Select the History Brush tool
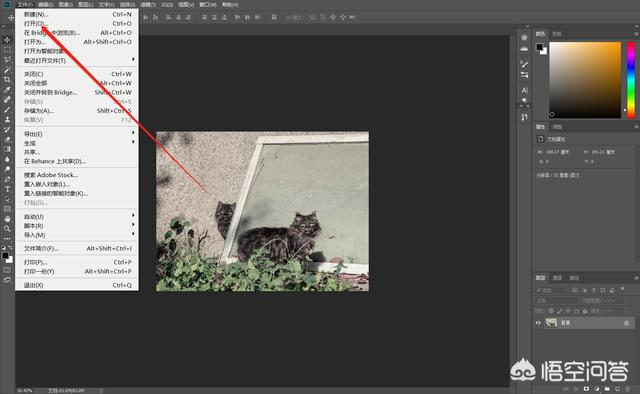Image resolution: width=640 pixels, height=394 pixels. 7,129
